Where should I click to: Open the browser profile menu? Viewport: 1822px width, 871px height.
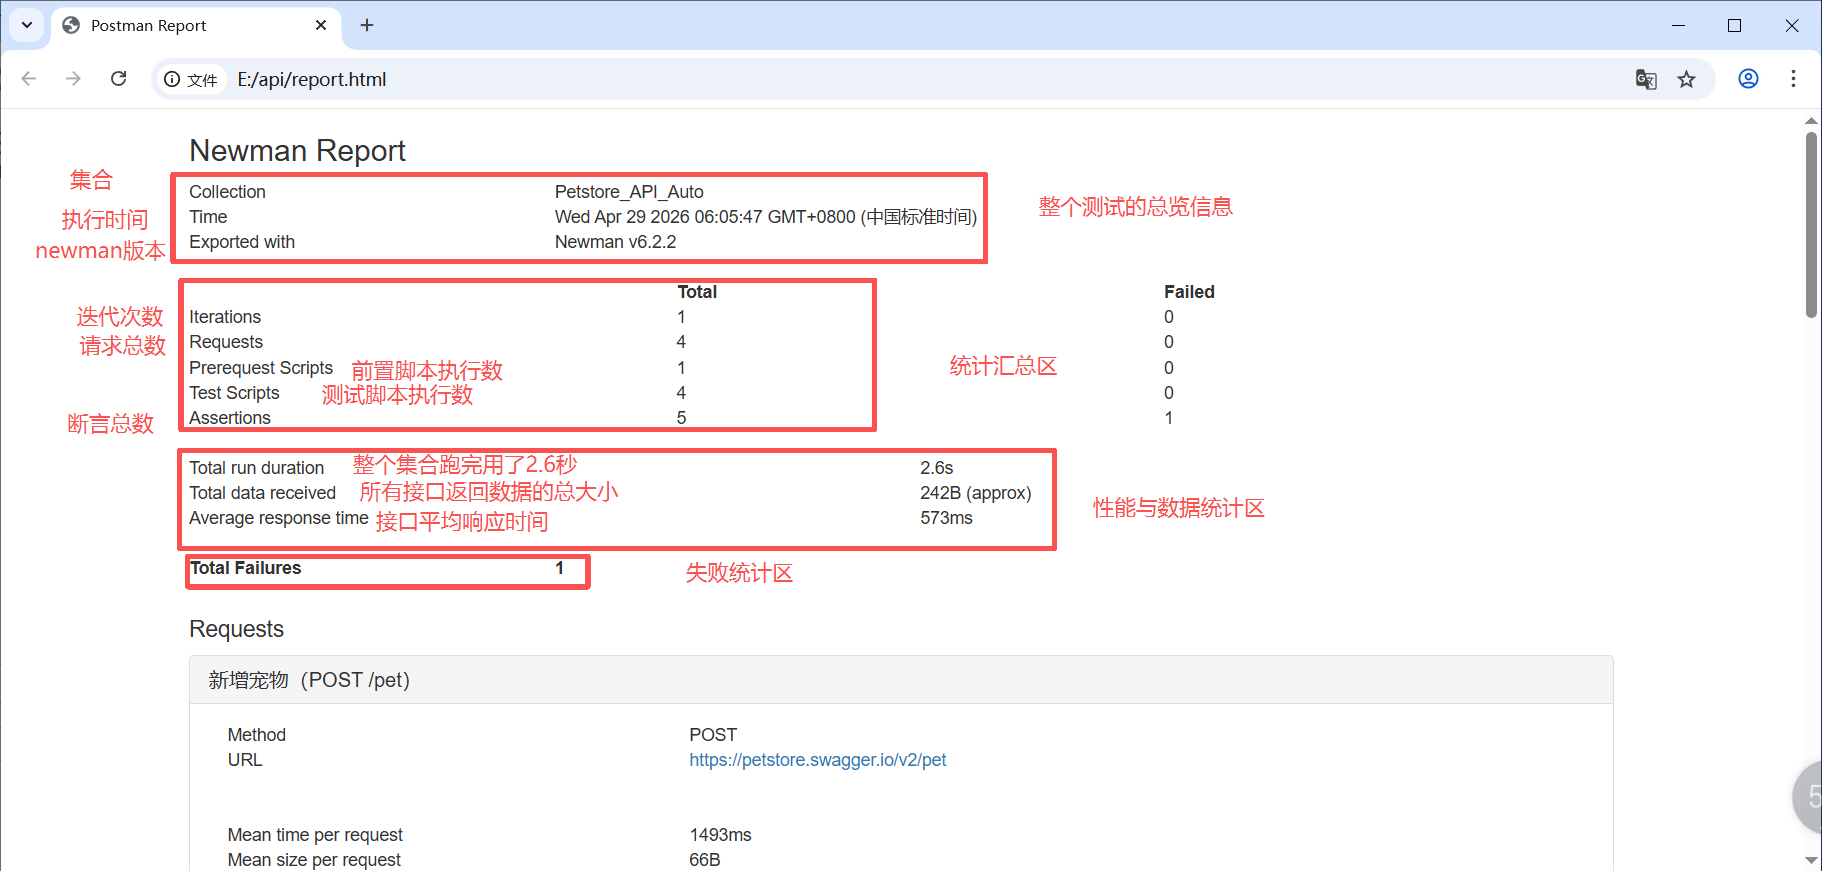[1748, 79]
